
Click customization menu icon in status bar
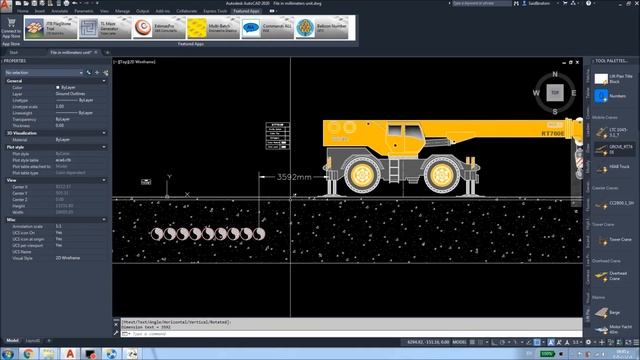click(636, 342)
